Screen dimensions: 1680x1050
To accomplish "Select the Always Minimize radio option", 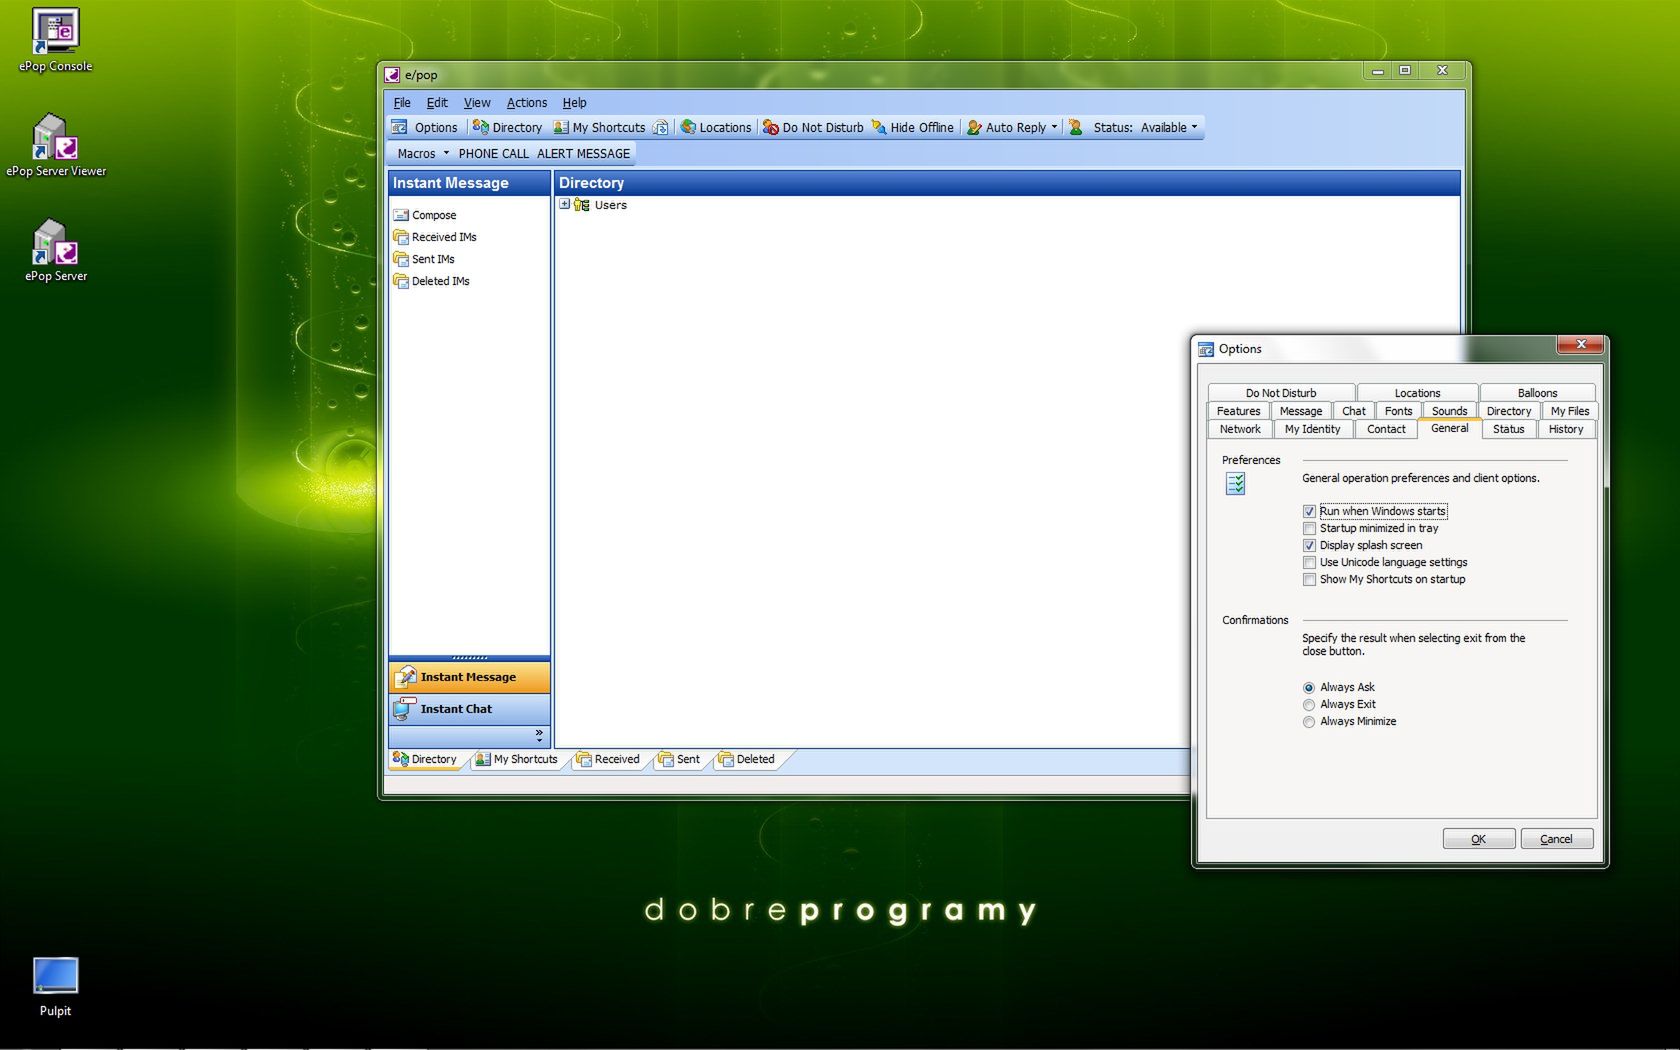I will (x=1309, y=722).
